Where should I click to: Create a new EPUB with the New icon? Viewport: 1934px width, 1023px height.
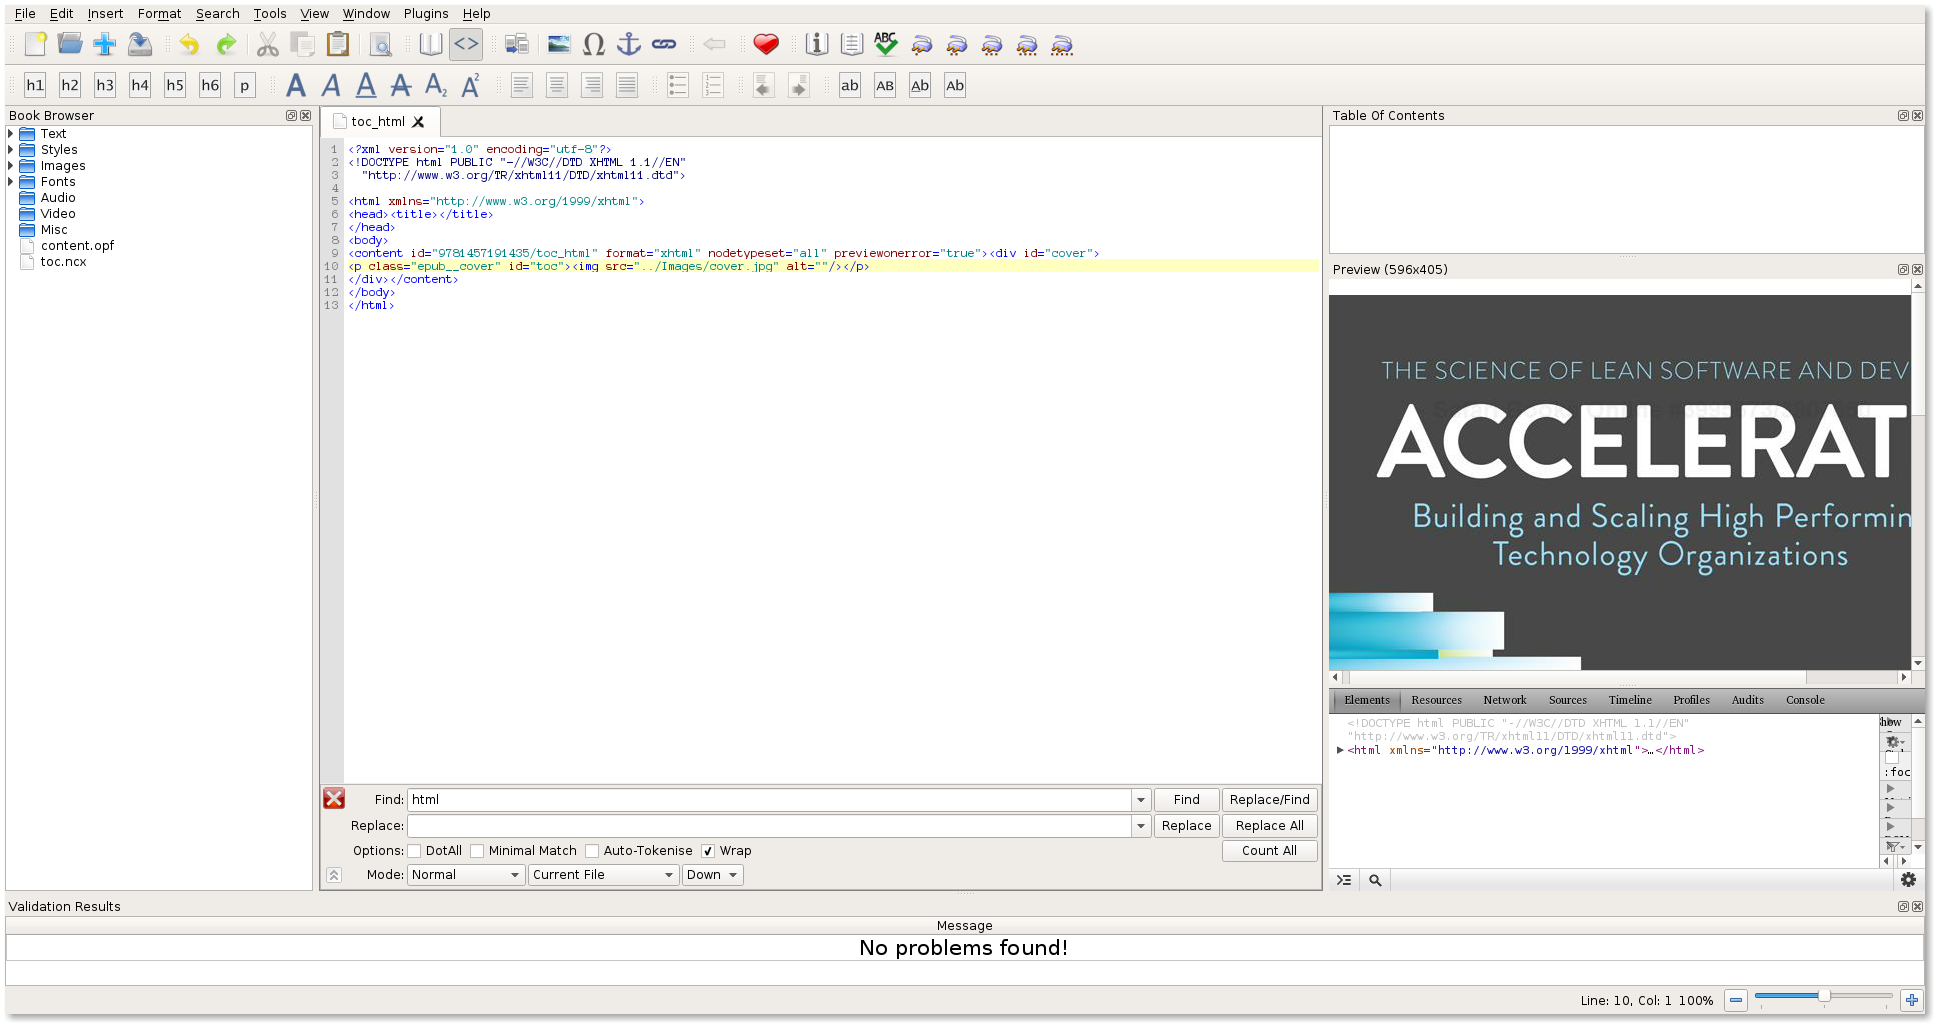[35, 44]
